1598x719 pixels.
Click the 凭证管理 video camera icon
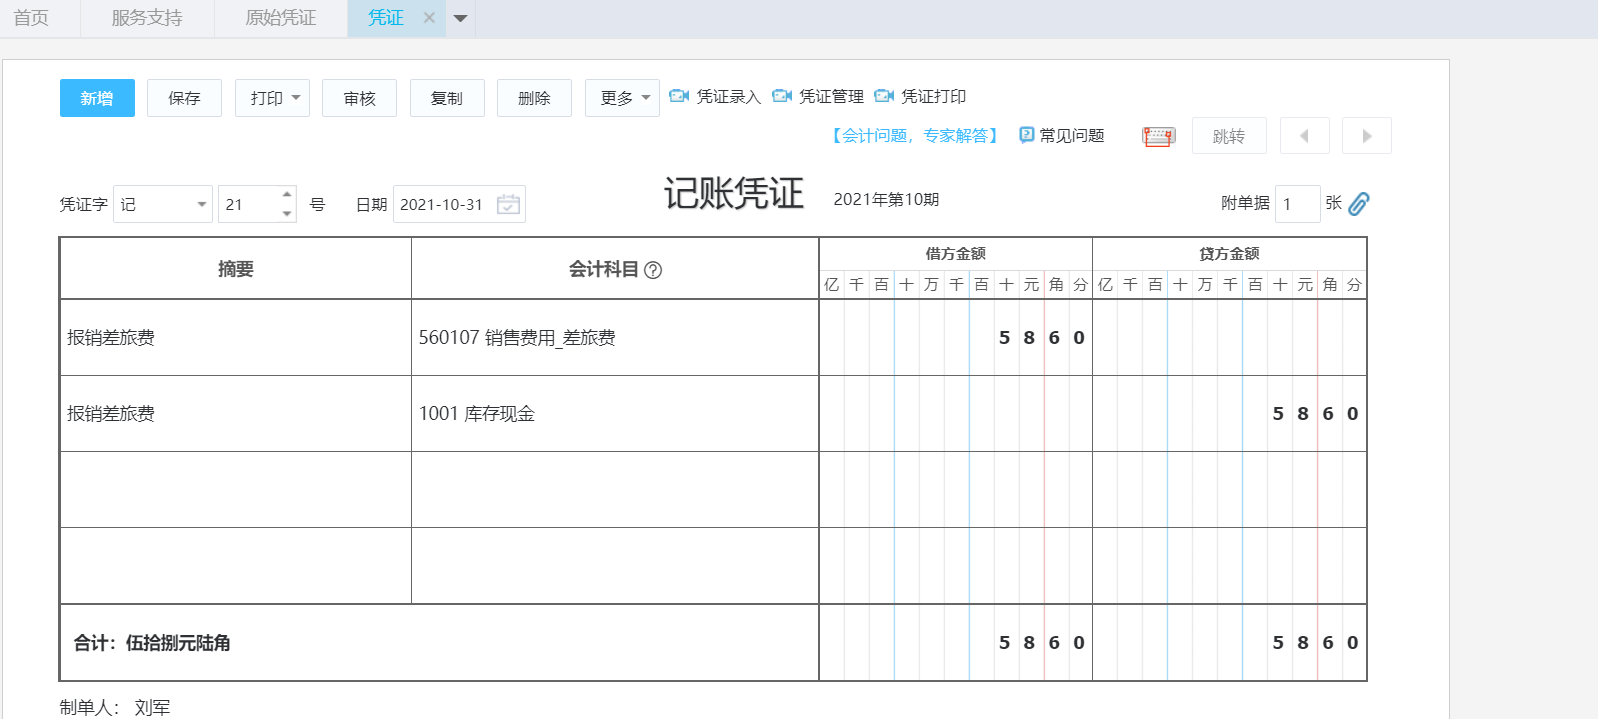click(x=782, y=96)
